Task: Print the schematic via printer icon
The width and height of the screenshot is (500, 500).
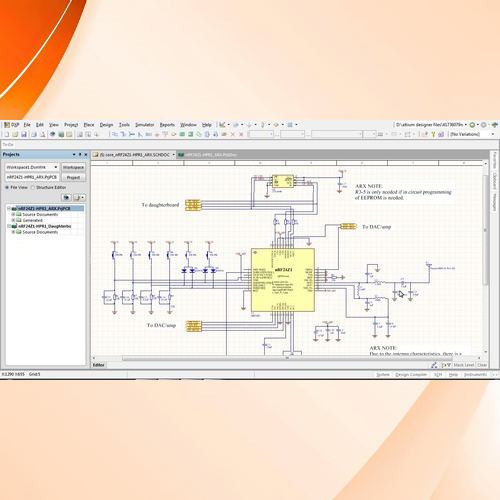Action: tap(34, 134)
